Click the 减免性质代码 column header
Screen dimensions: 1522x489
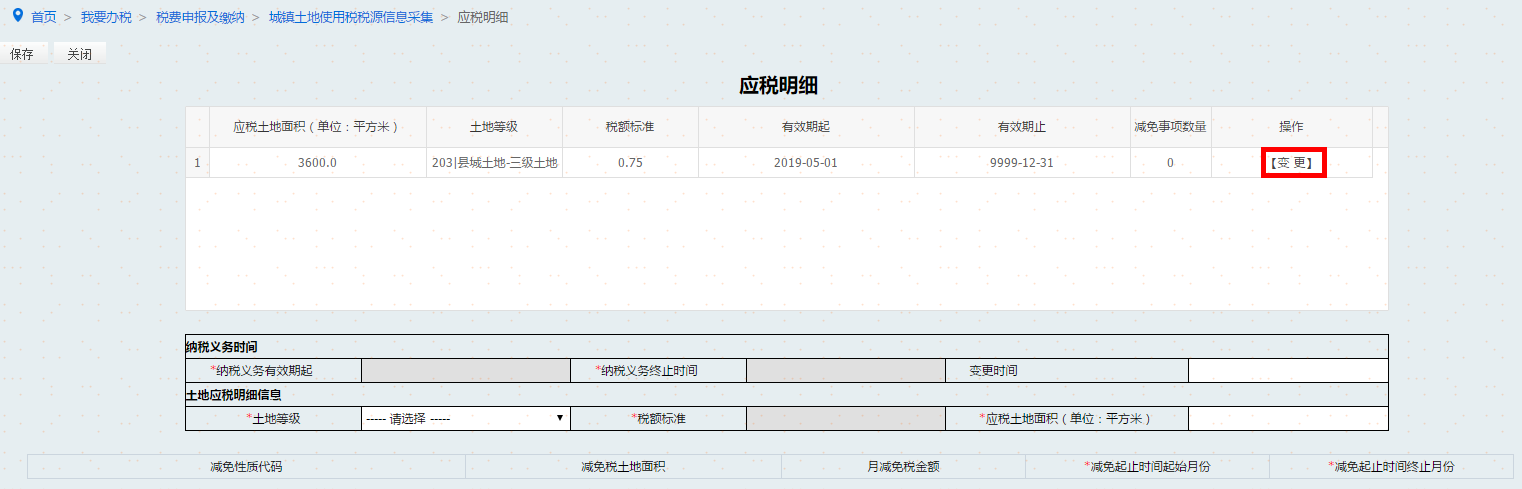[246, 467]
